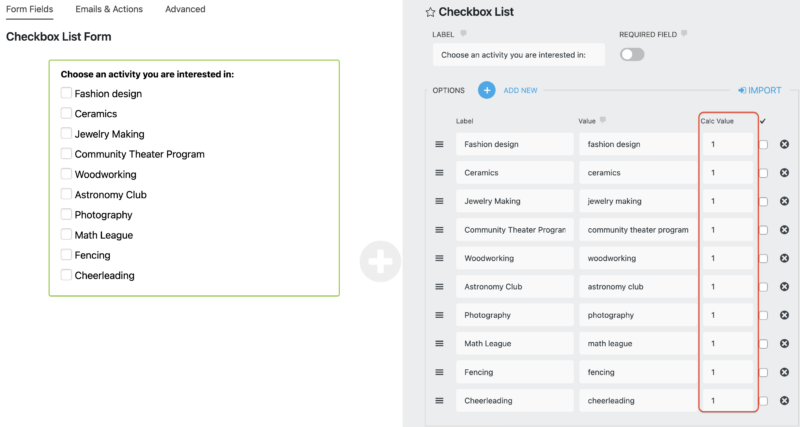Delete the Astronomy Club option

pyautogui.click(x=785, y=287)
